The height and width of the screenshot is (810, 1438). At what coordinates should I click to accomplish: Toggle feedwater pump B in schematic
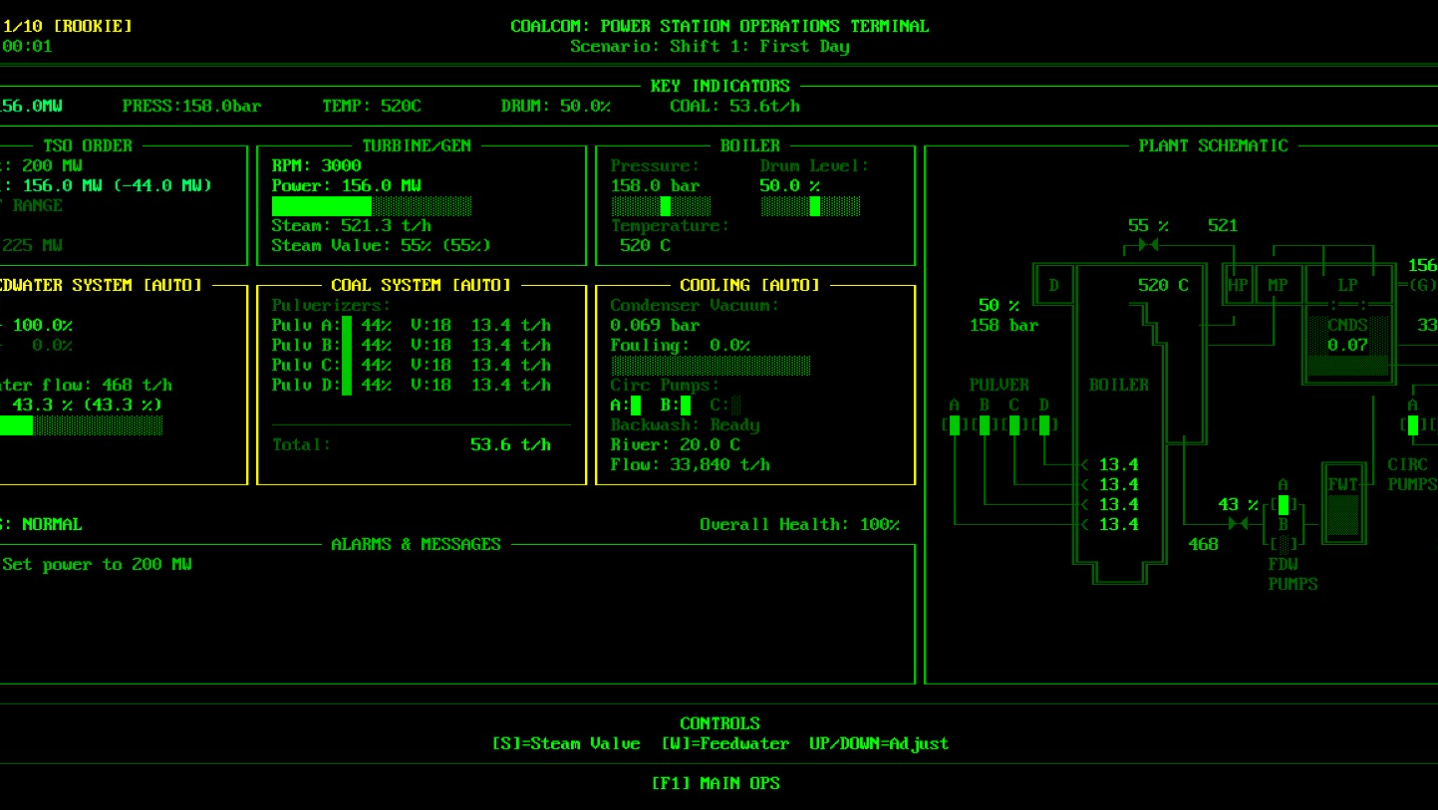(1284, 544)
